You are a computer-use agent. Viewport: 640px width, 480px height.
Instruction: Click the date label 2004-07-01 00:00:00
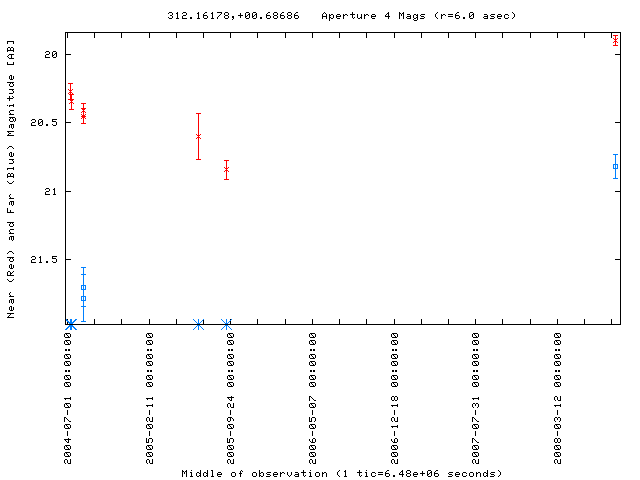click(x=68, y=398)
